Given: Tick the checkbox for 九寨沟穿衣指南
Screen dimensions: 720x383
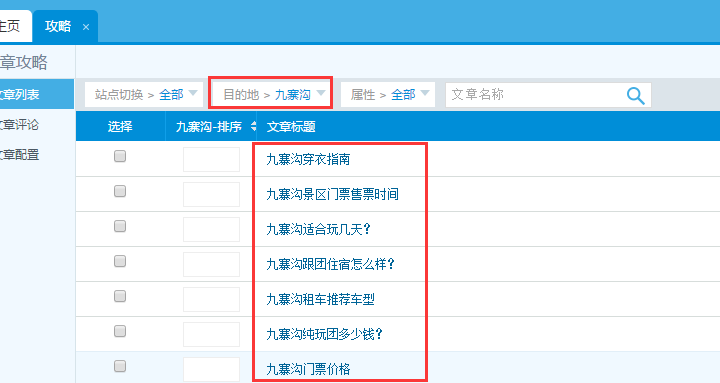Looking at the screenshot, I should tap(120, 156).
